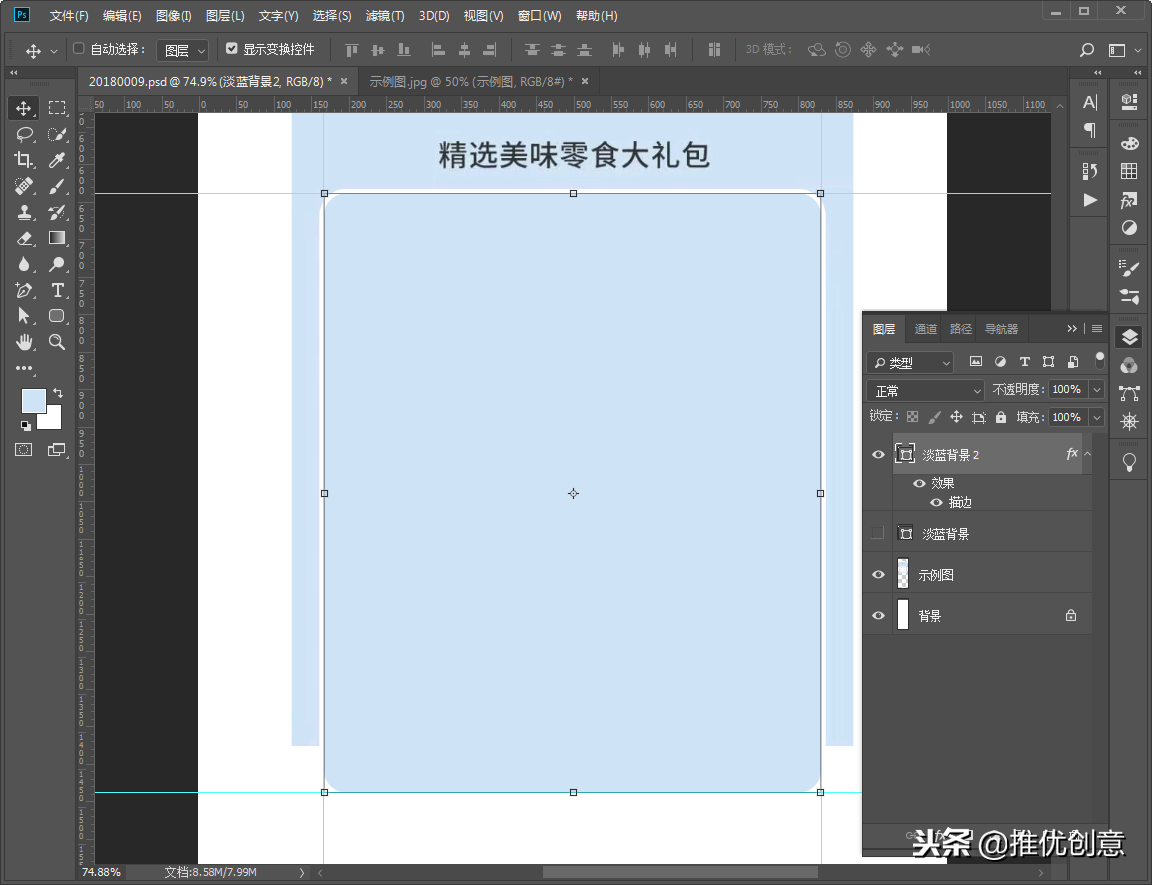
Task: Select the Zoom tool
Action: (x=57, y=342)
